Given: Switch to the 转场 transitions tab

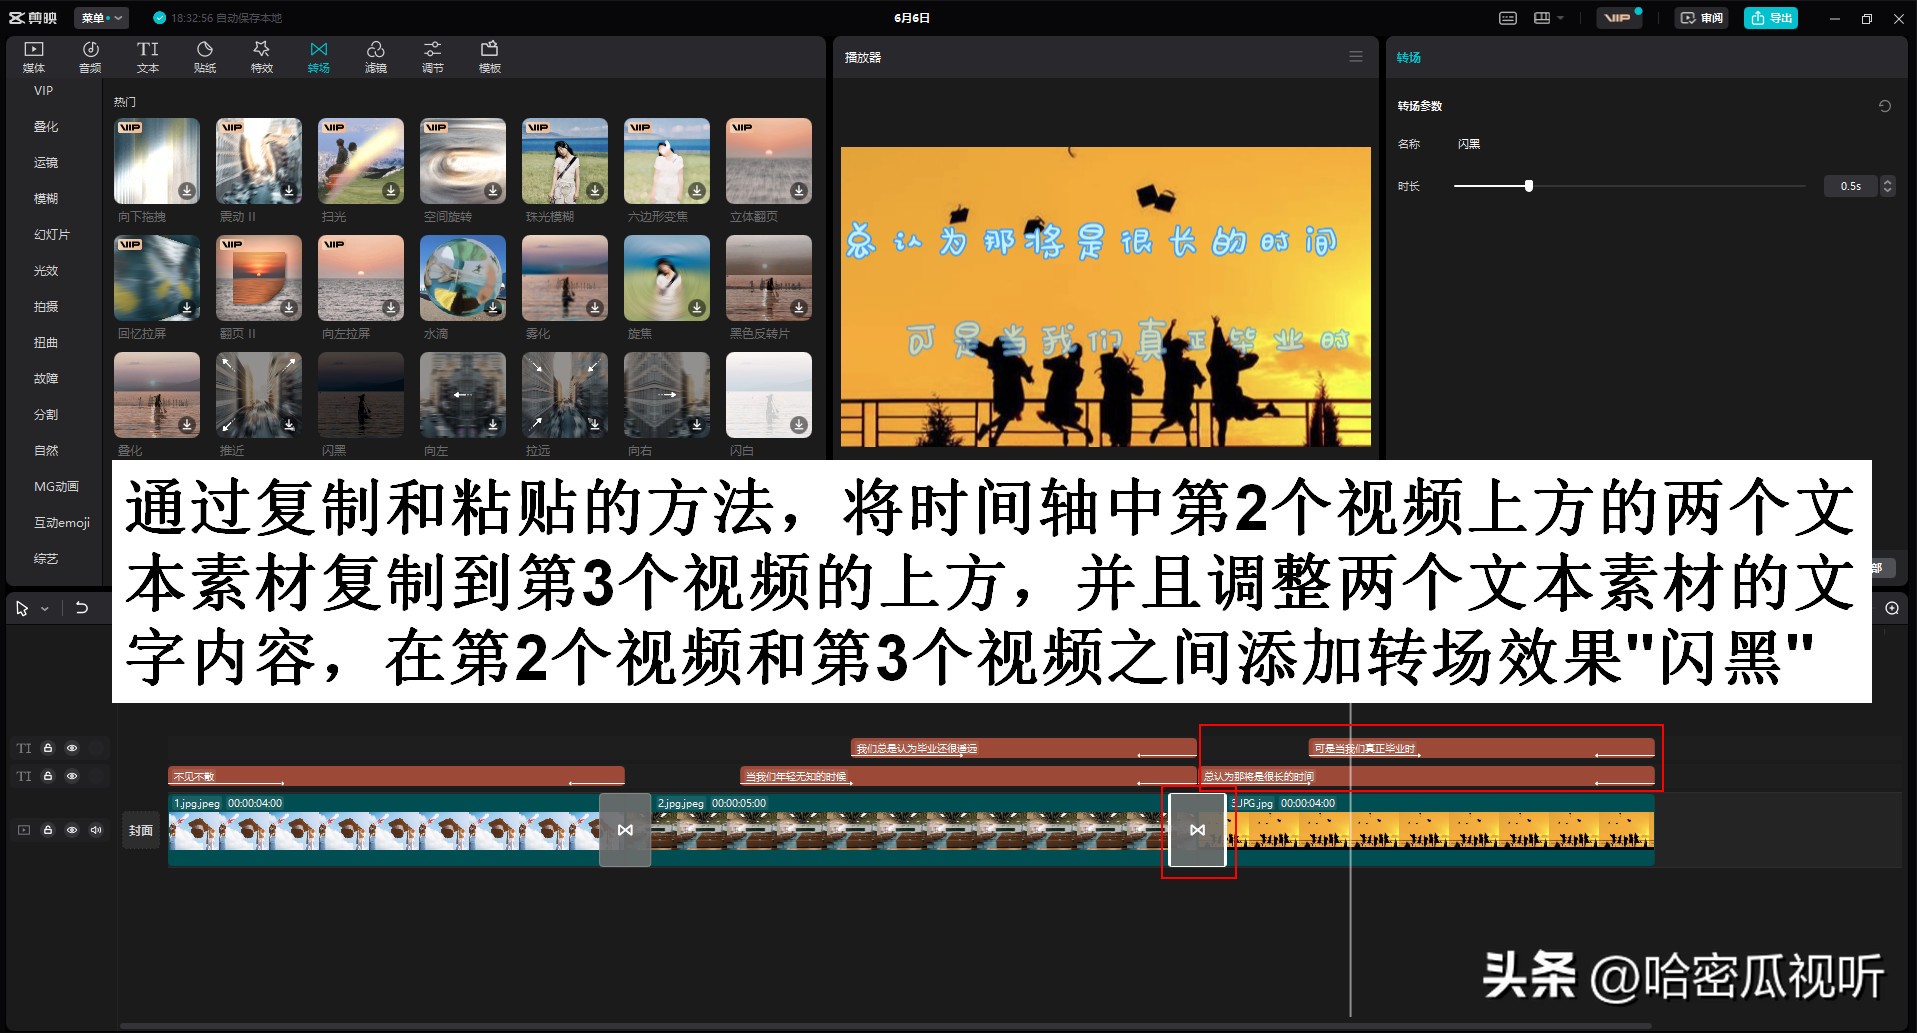Looking at the screenshot, I should (318, 55).
